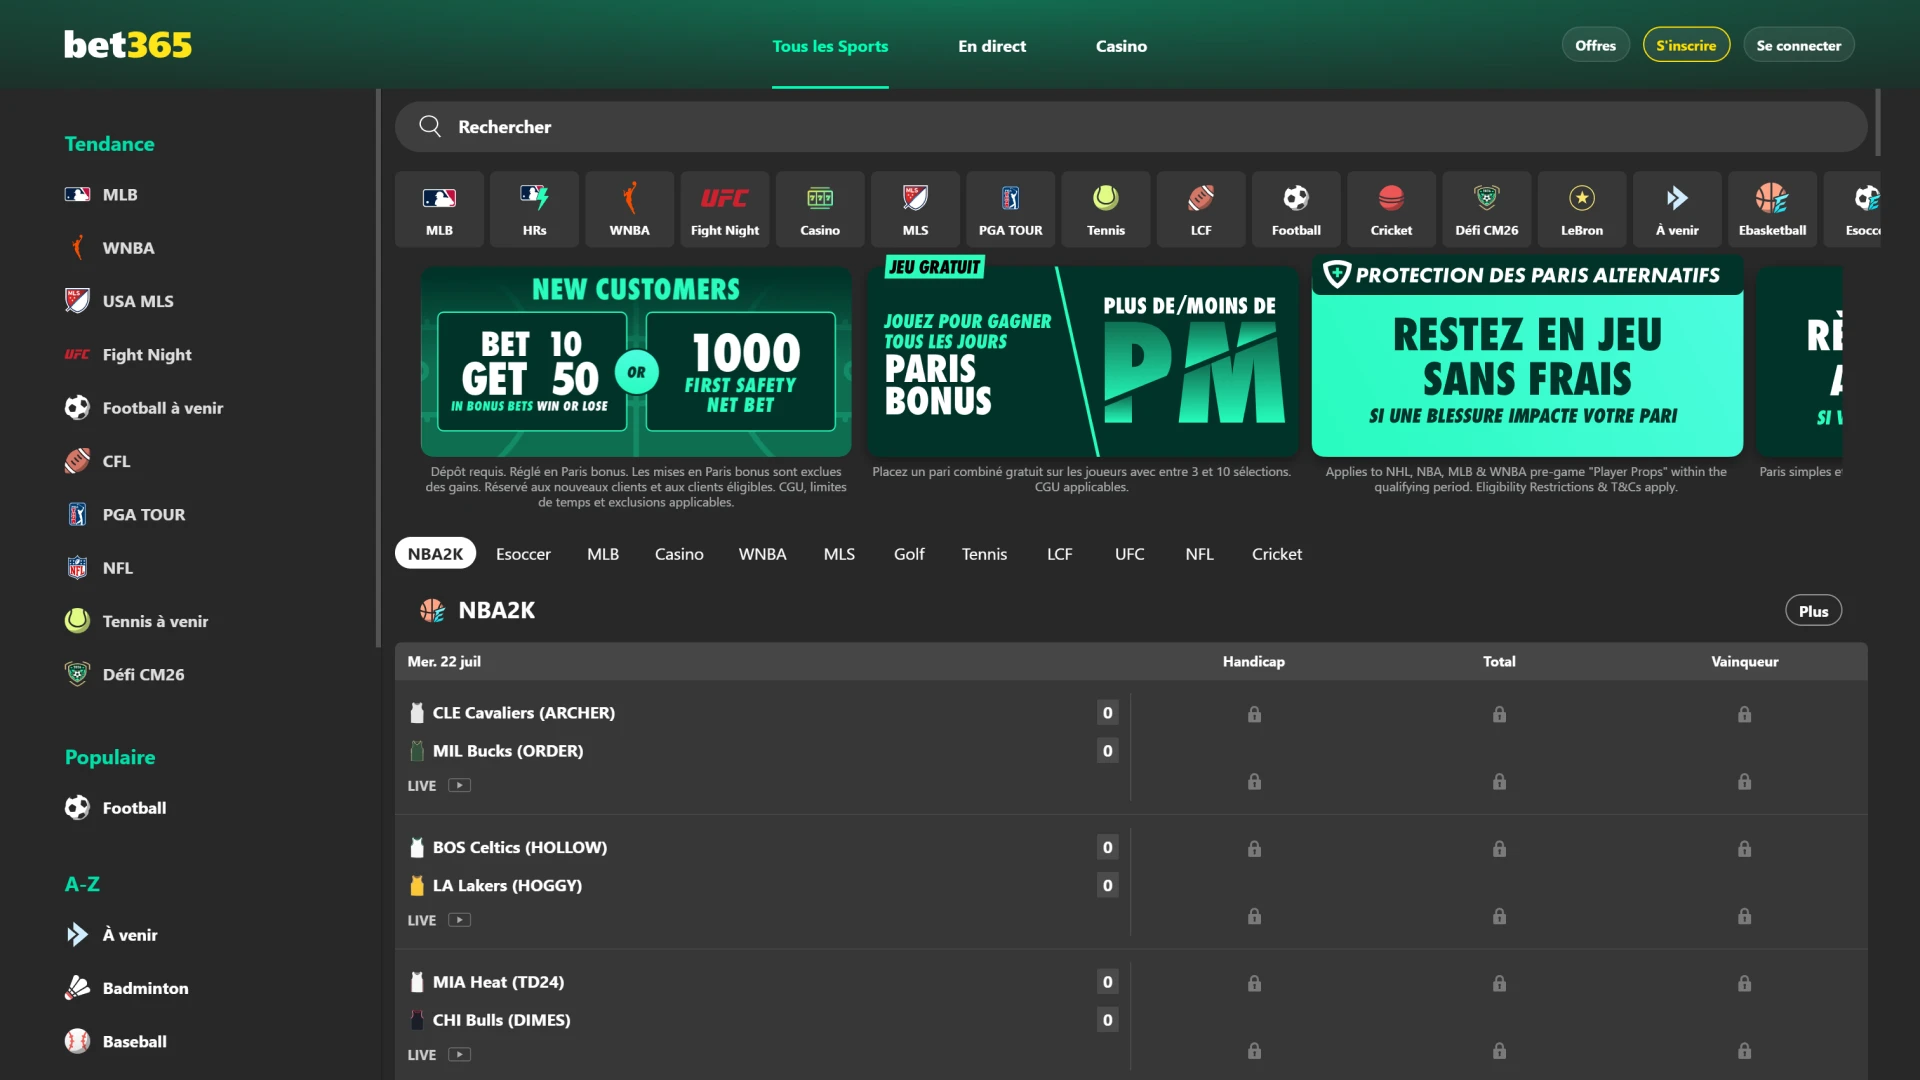Image resolution: width=1920 pixels, height=1080 pixels.
Task: Click the Plus button beside NBA2K
Action: tap(1813, 611)
